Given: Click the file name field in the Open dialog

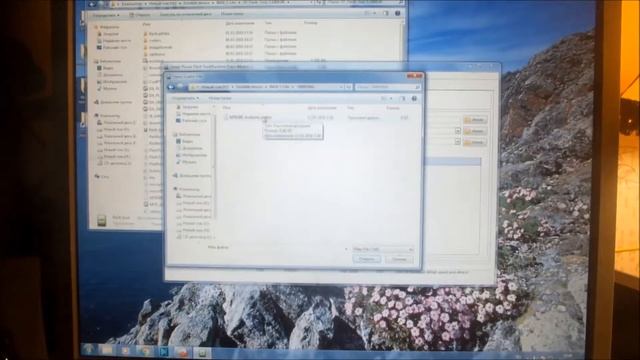Looking at the screenshot, I should pyautogui.click(x=289, y=249).
